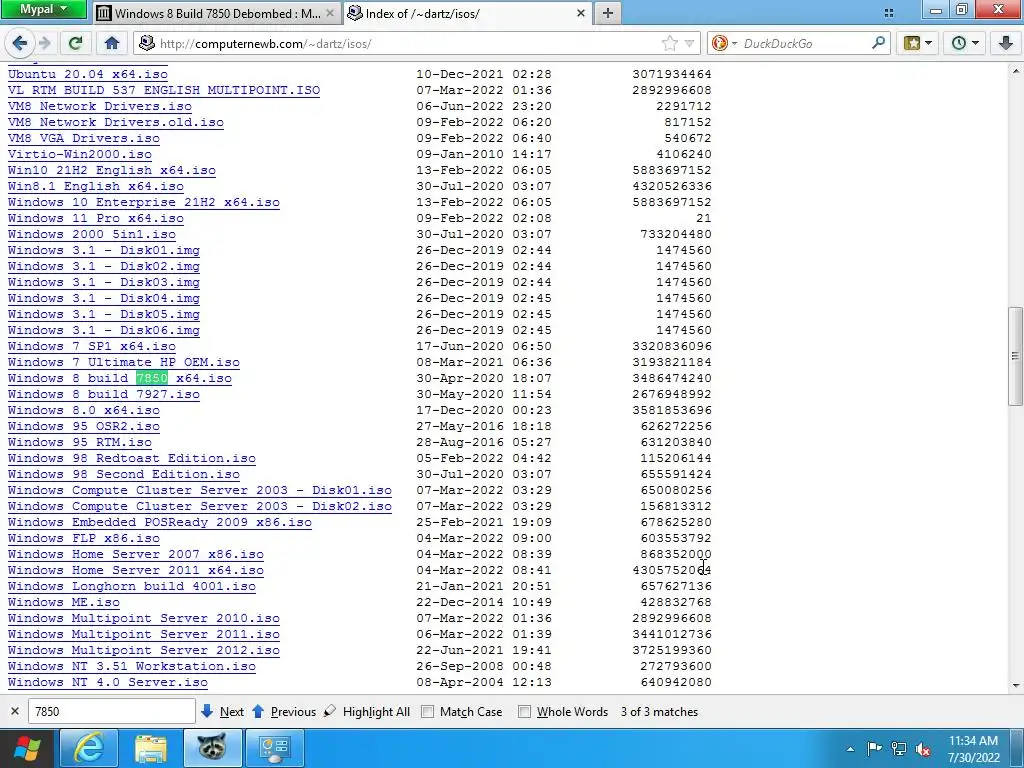Open Windows NT 4.0 Server.iso link

[x=108, y=682]
